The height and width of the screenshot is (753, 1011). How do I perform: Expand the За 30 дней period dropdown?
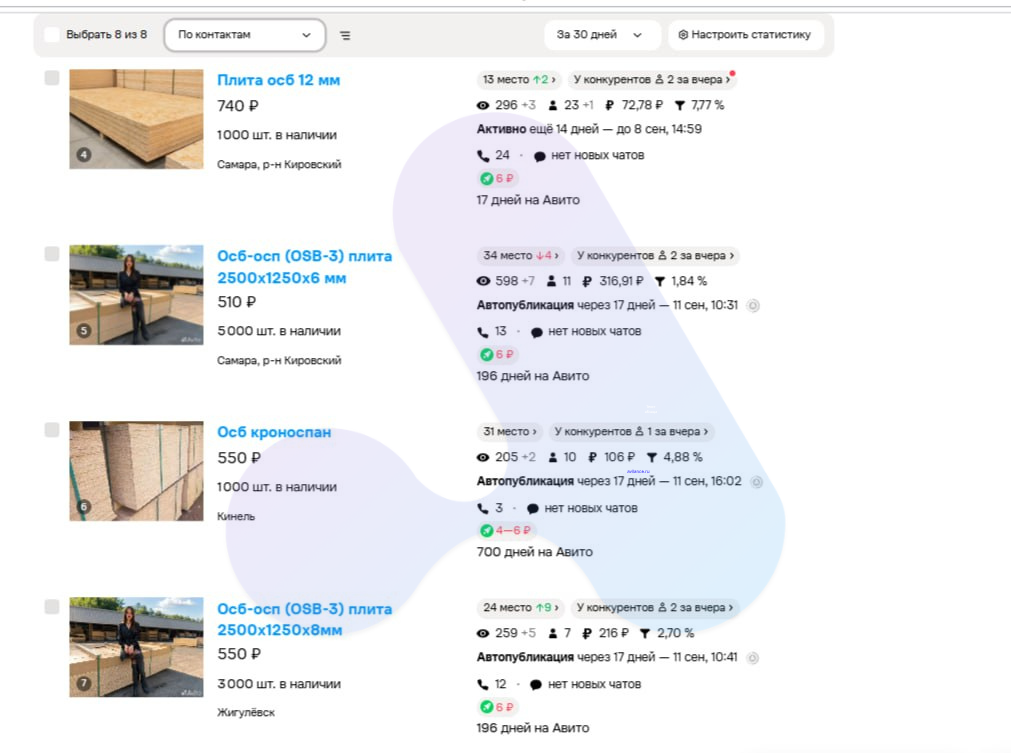(602, 35)
